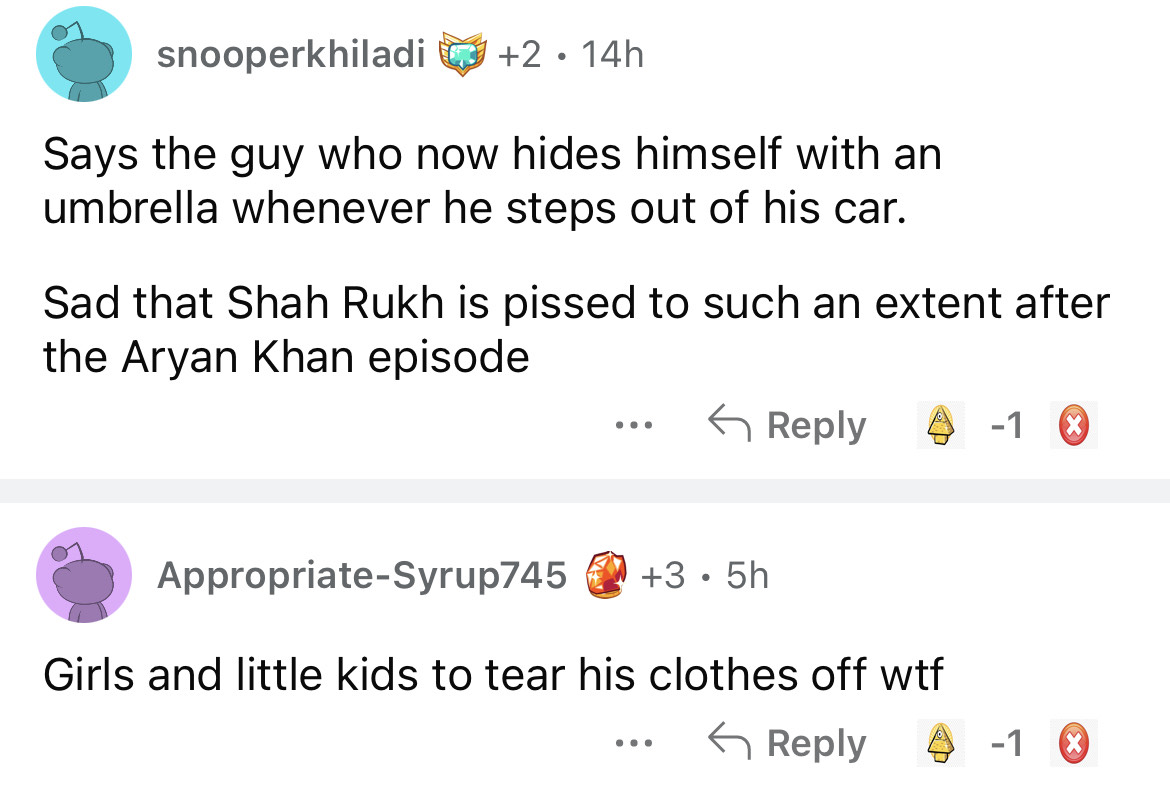
Task: Upvote snooperkhiladi's comment
Action: (x=939, y=427)
